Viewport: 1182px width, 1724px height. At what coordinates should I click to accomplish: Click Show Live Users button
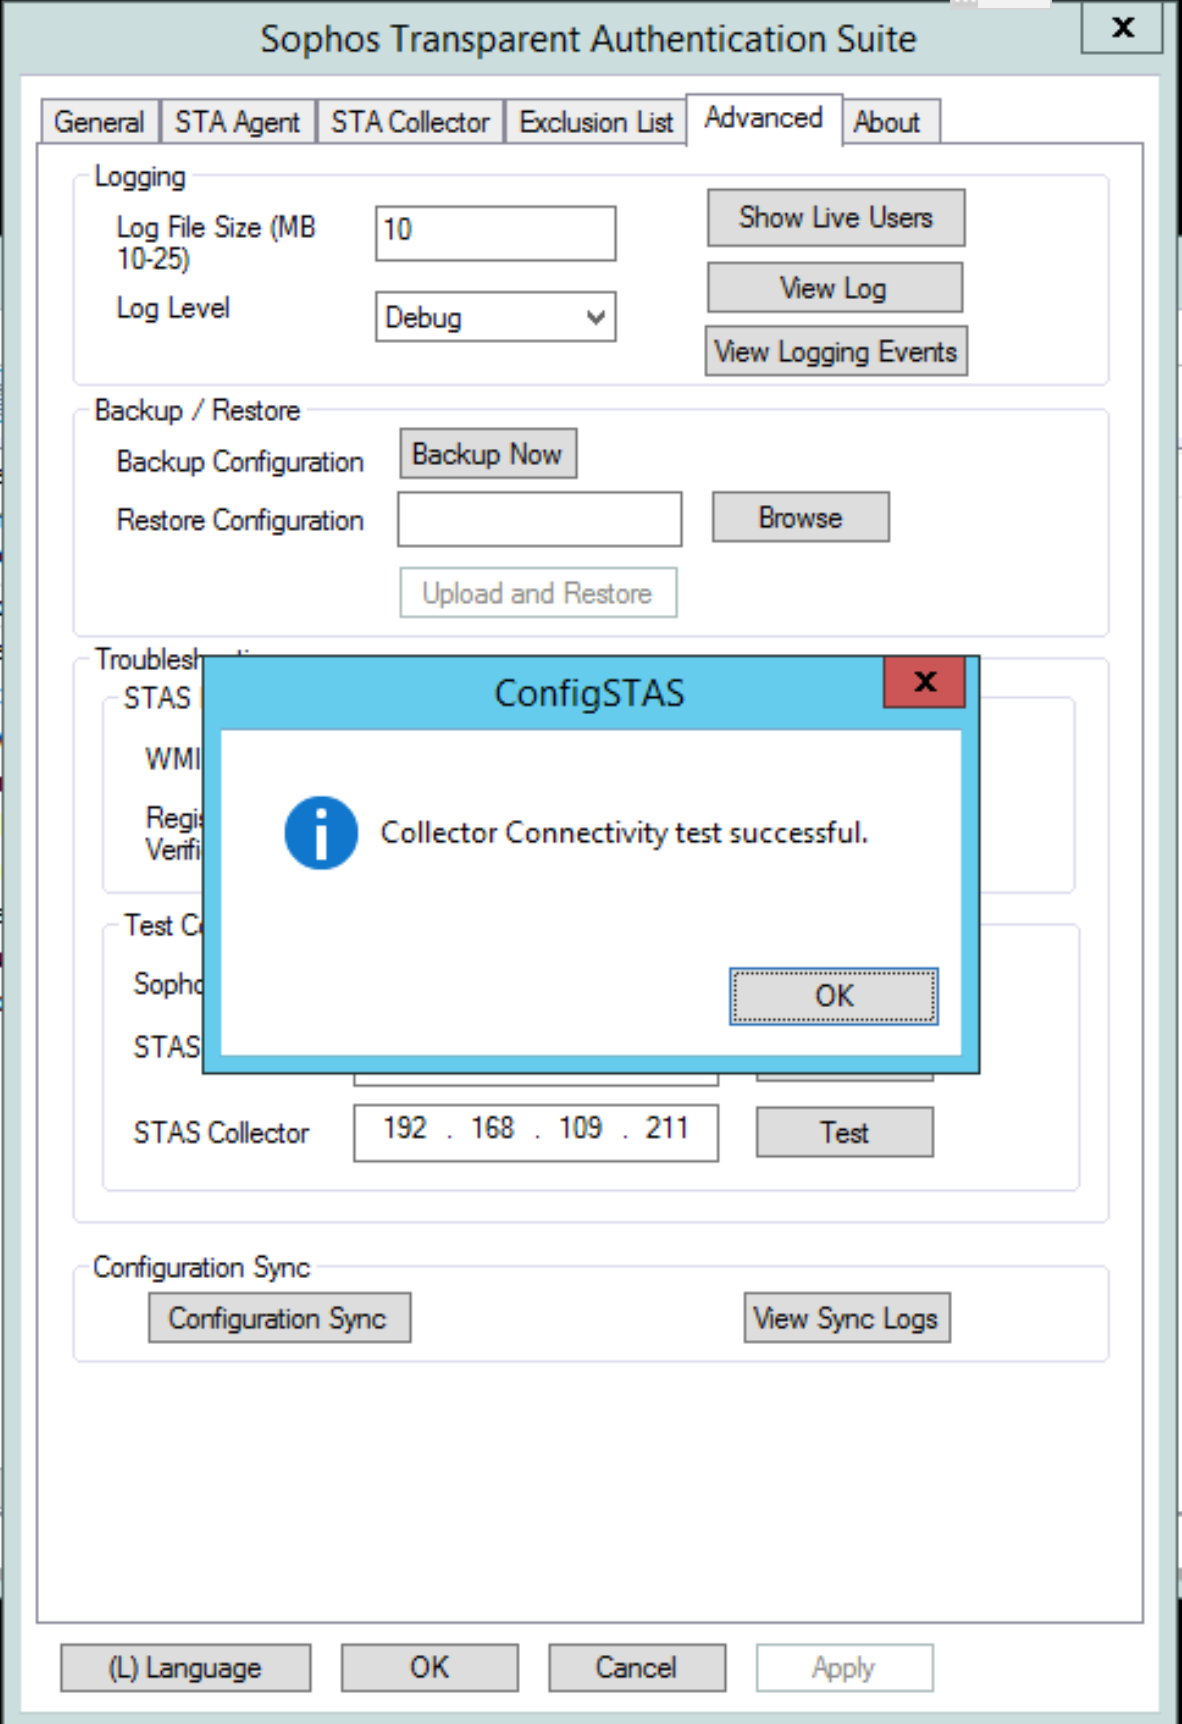point(836,217)
